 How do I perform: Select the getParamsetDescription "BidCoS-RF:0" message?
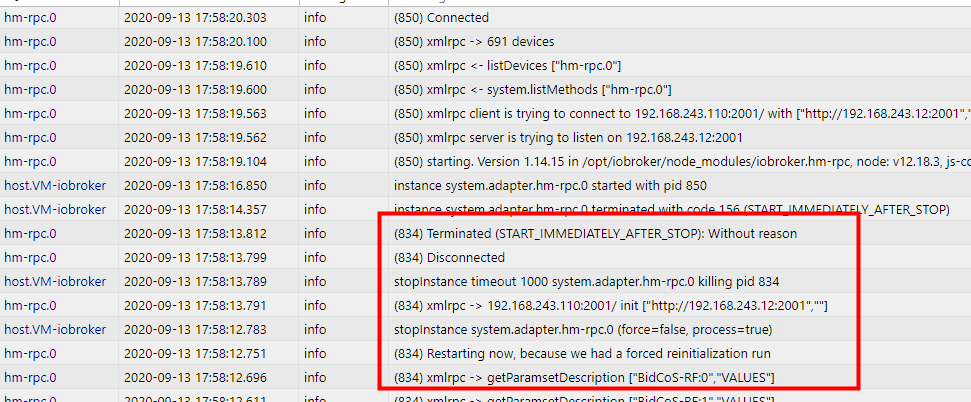pyautogui.click(x=585, y=377)
